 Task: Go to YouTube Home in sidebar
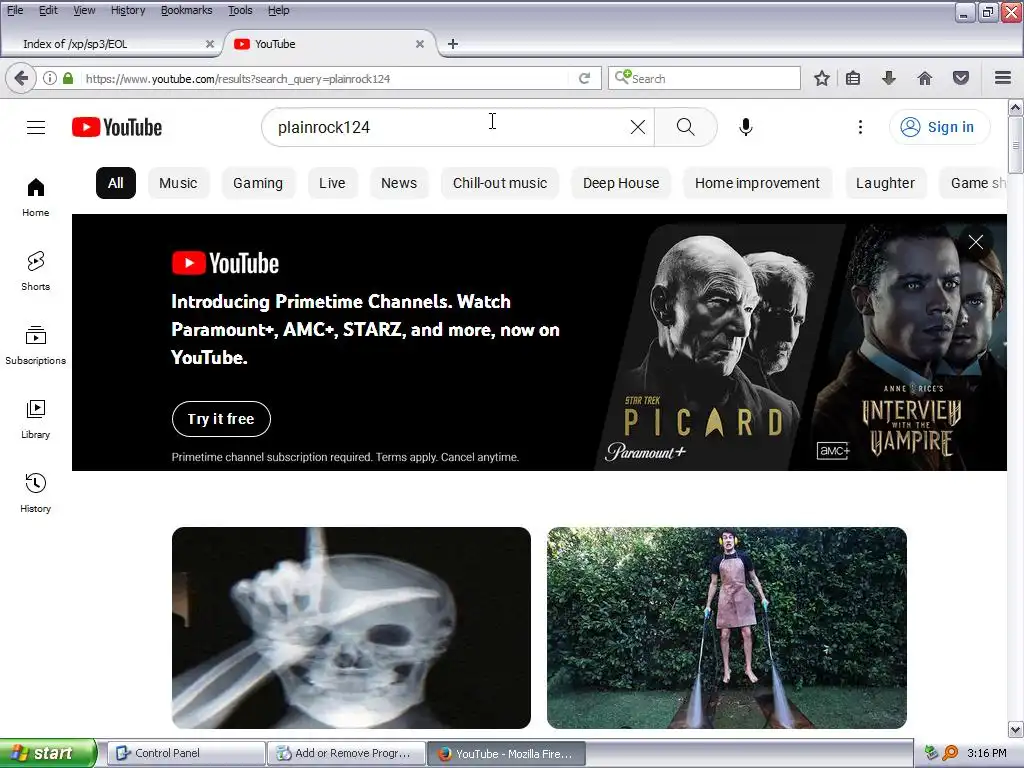(x=36, y=197)
